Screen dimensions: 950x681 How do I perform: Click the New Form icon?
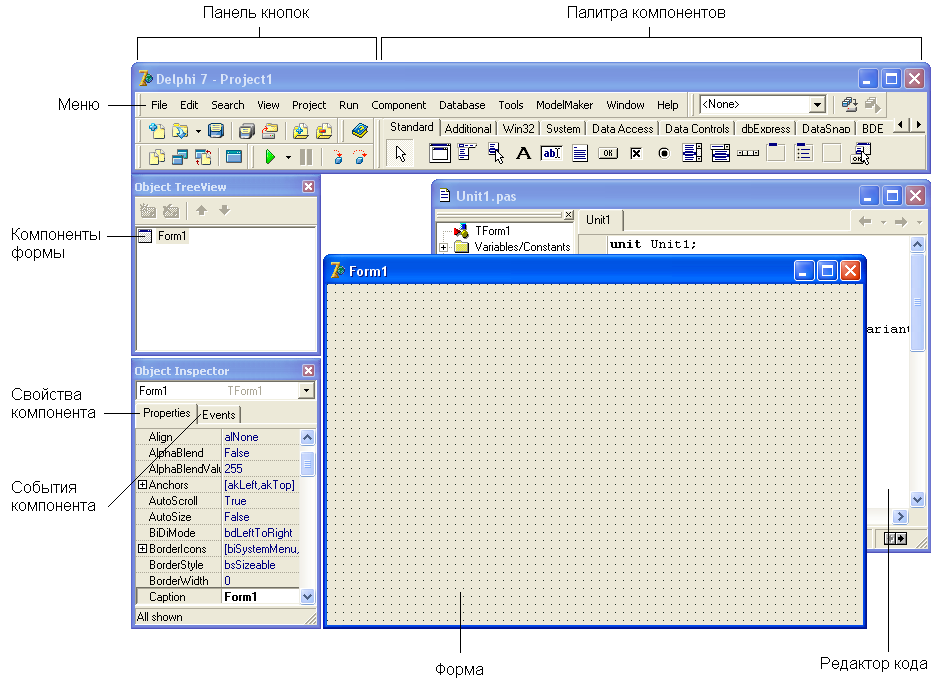(x=234, y=157)
